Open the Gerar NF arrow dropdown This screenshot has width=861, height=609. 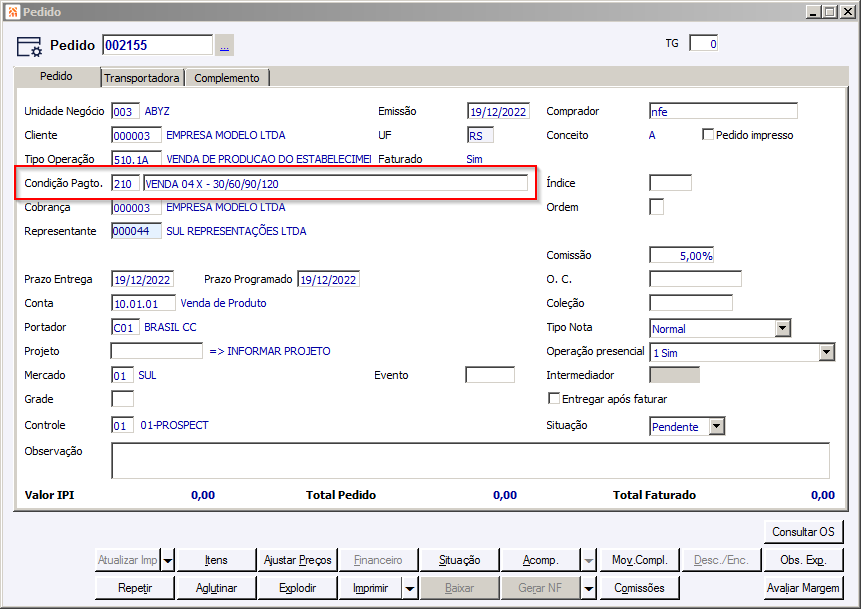588,588
